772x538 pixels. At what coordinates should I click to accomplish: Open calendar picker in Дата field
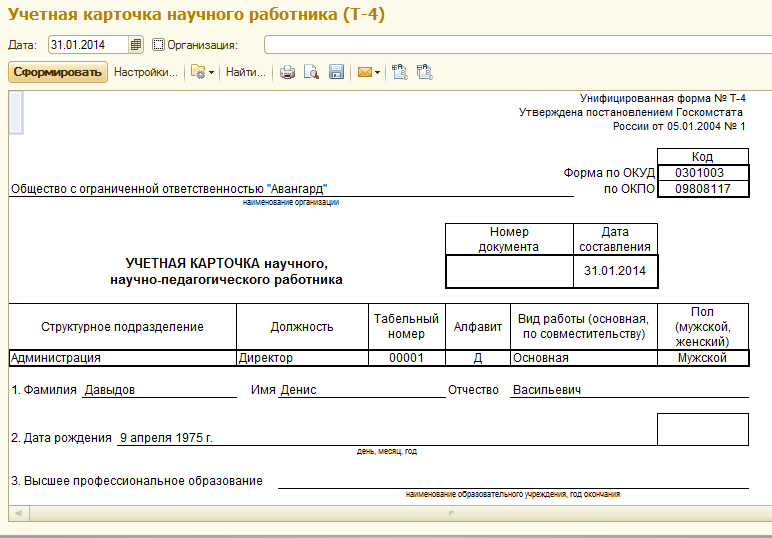pos(135,45)
